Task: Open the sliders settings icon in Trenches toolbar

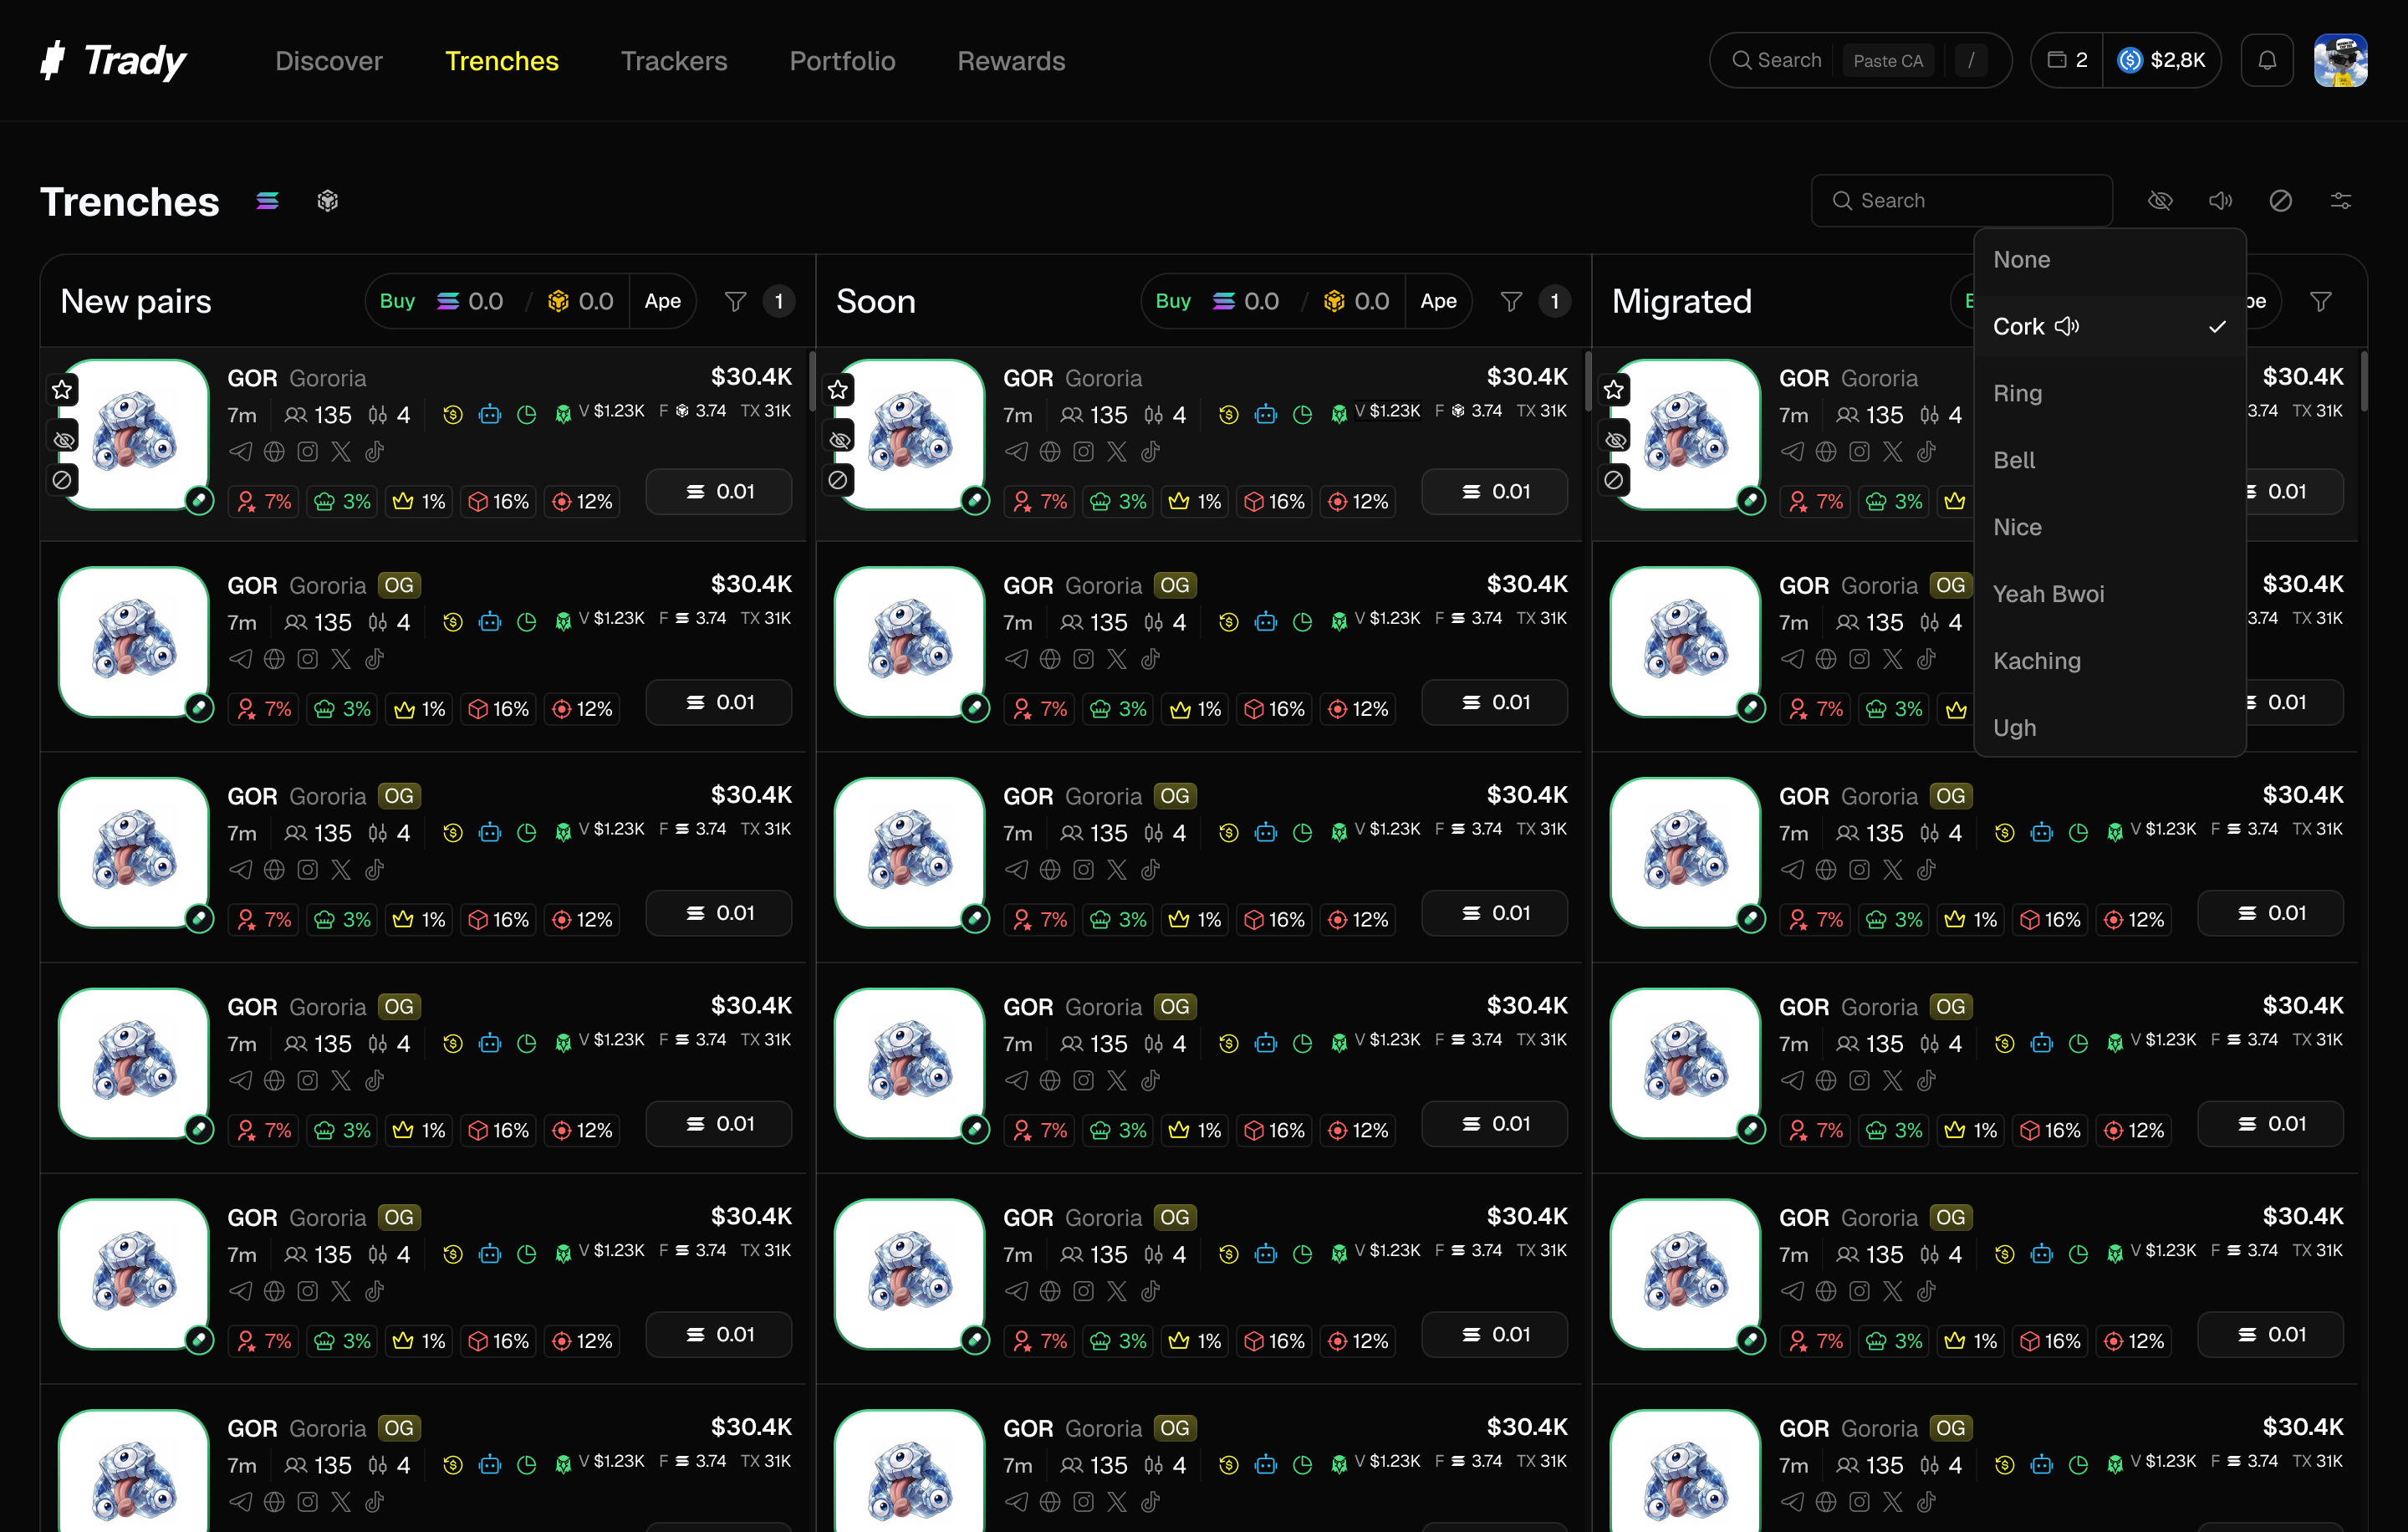Action: [2340, 201]
